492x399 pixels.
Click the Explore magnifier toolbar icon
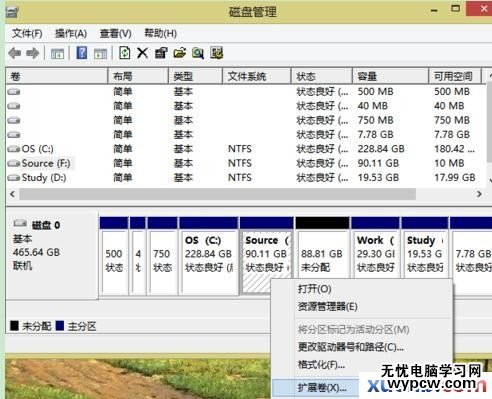tap(198, 53)
